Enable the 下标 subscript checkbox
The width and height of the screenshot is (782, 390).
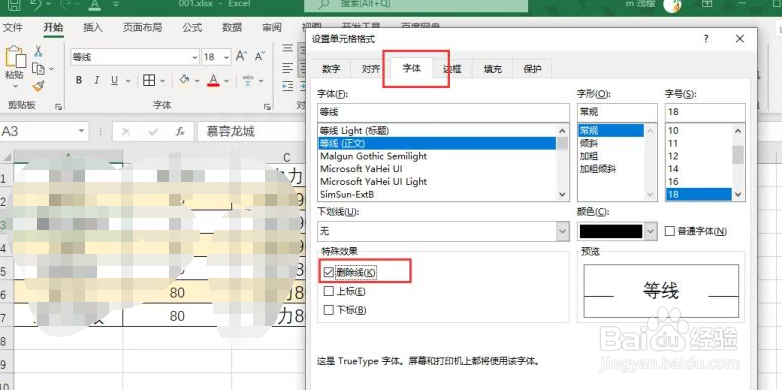[328, 310]
